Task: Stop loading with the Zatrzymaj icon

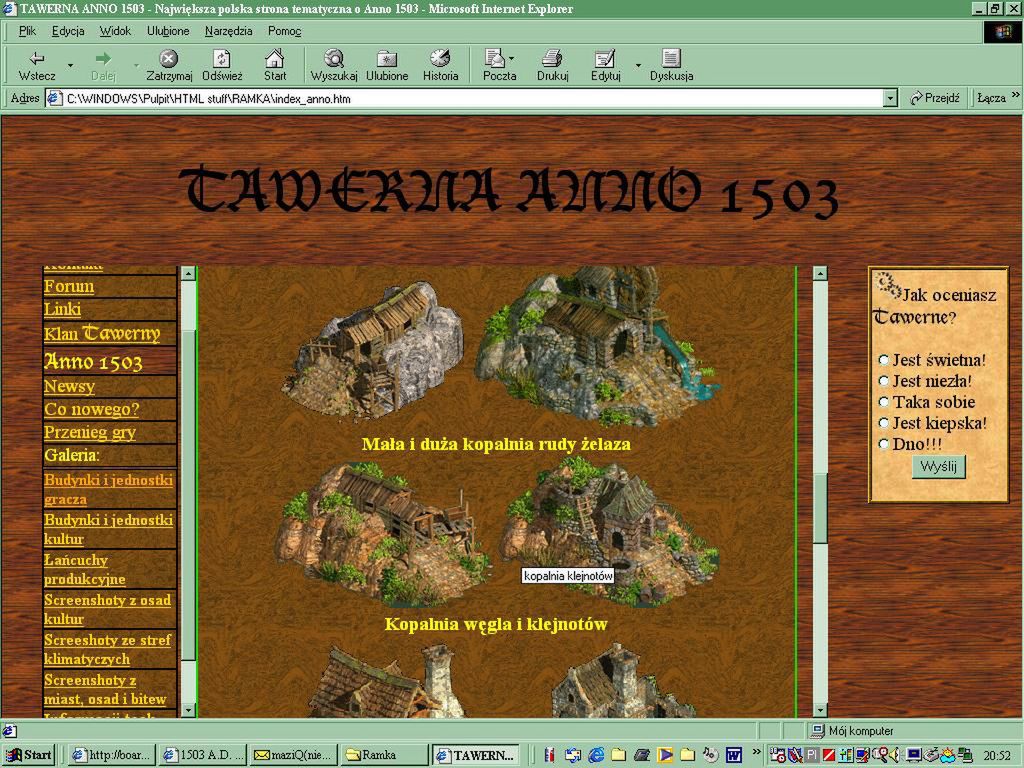Action: tap(168, 58)
